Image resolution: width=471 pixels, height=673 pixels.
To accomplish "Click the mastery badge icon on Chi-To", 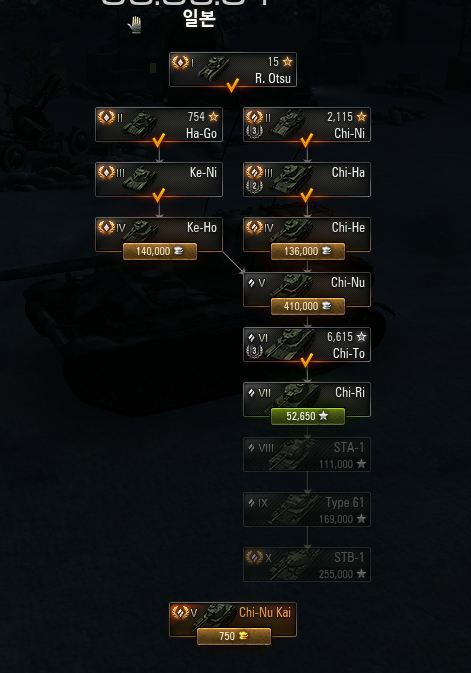I will coord(254,351).
